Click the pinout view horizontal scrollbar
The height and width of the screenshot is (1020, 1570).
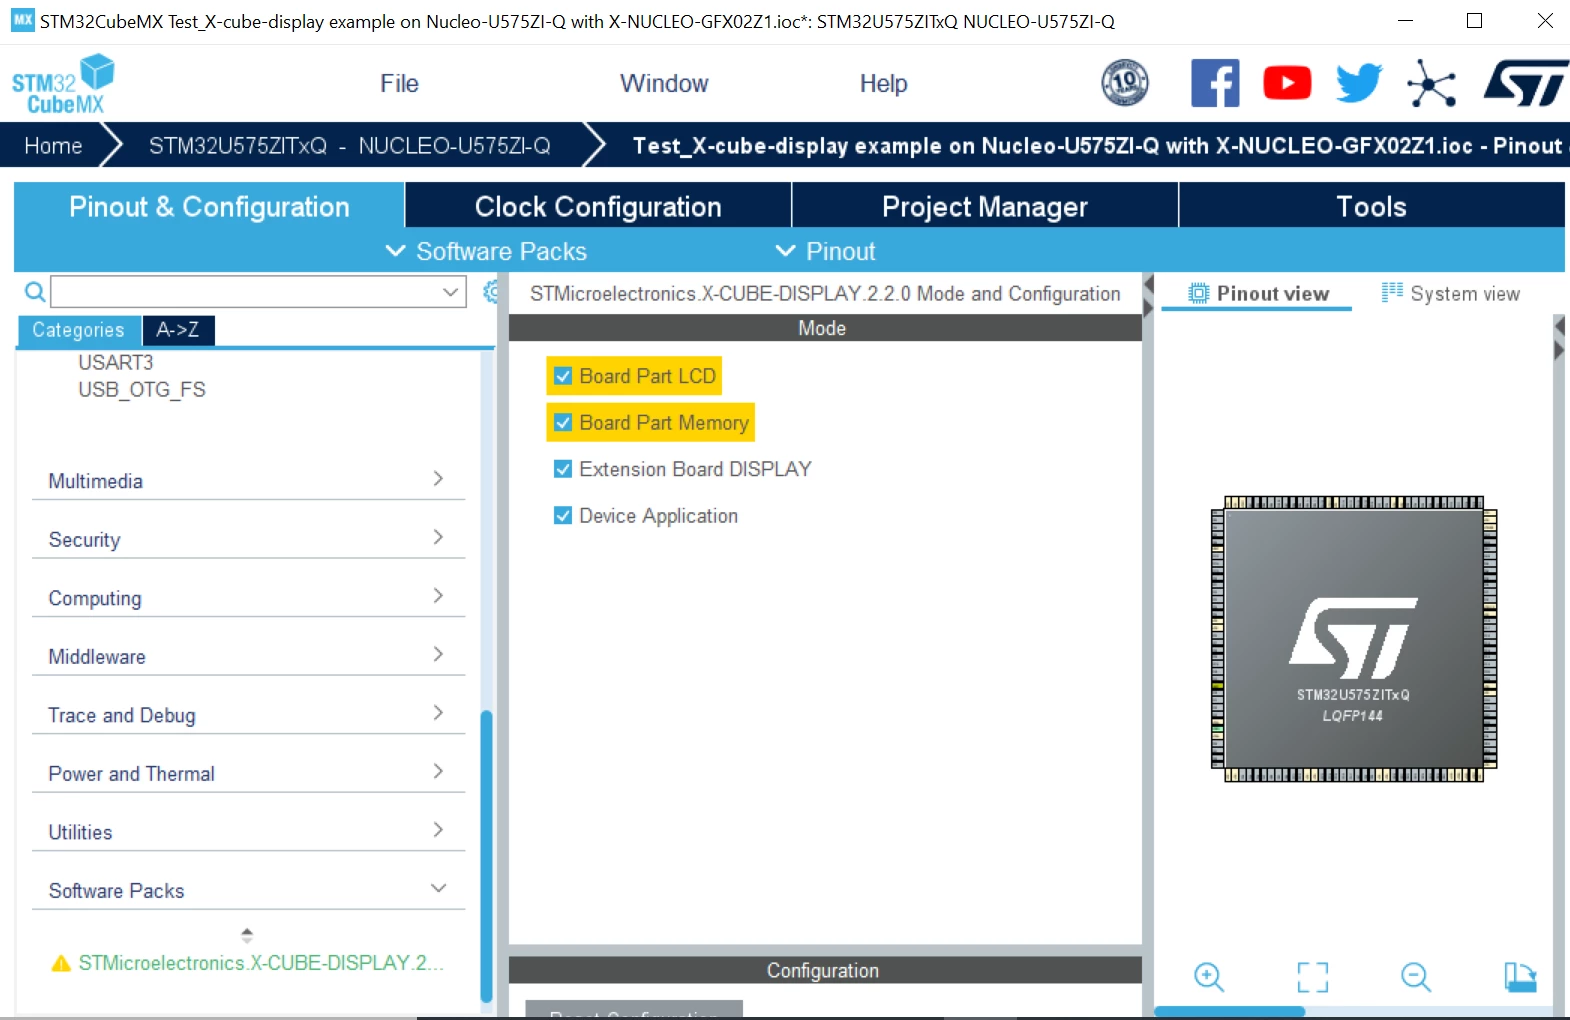point(1229,1011)
